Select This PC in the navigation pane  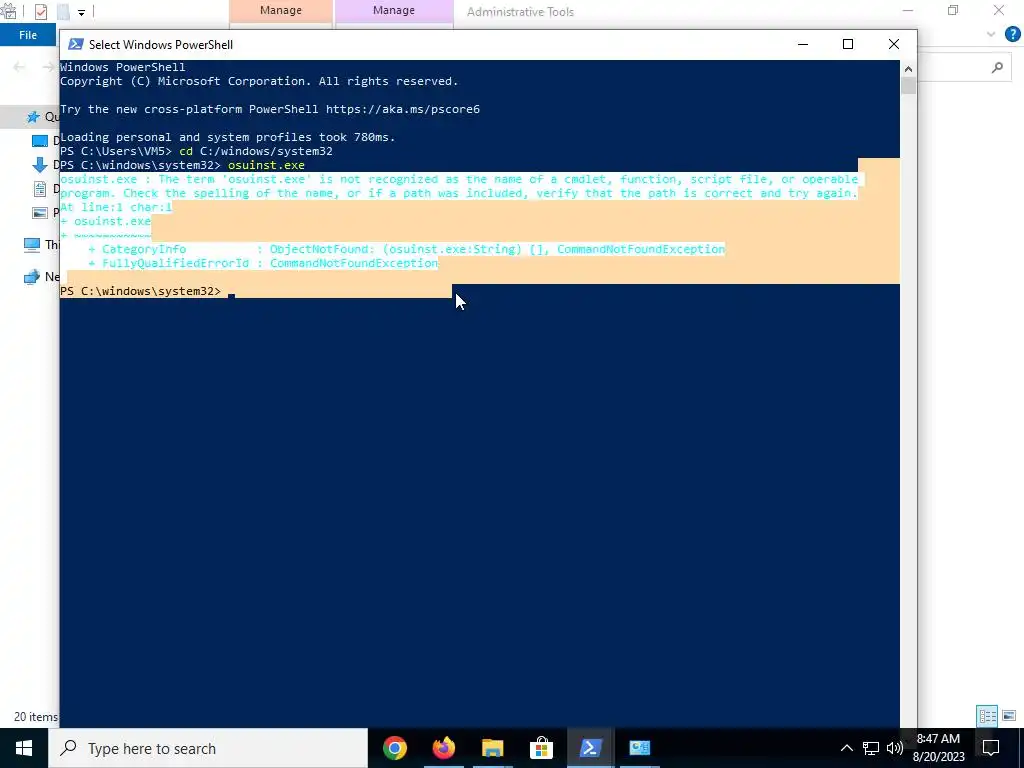[41, 245]
